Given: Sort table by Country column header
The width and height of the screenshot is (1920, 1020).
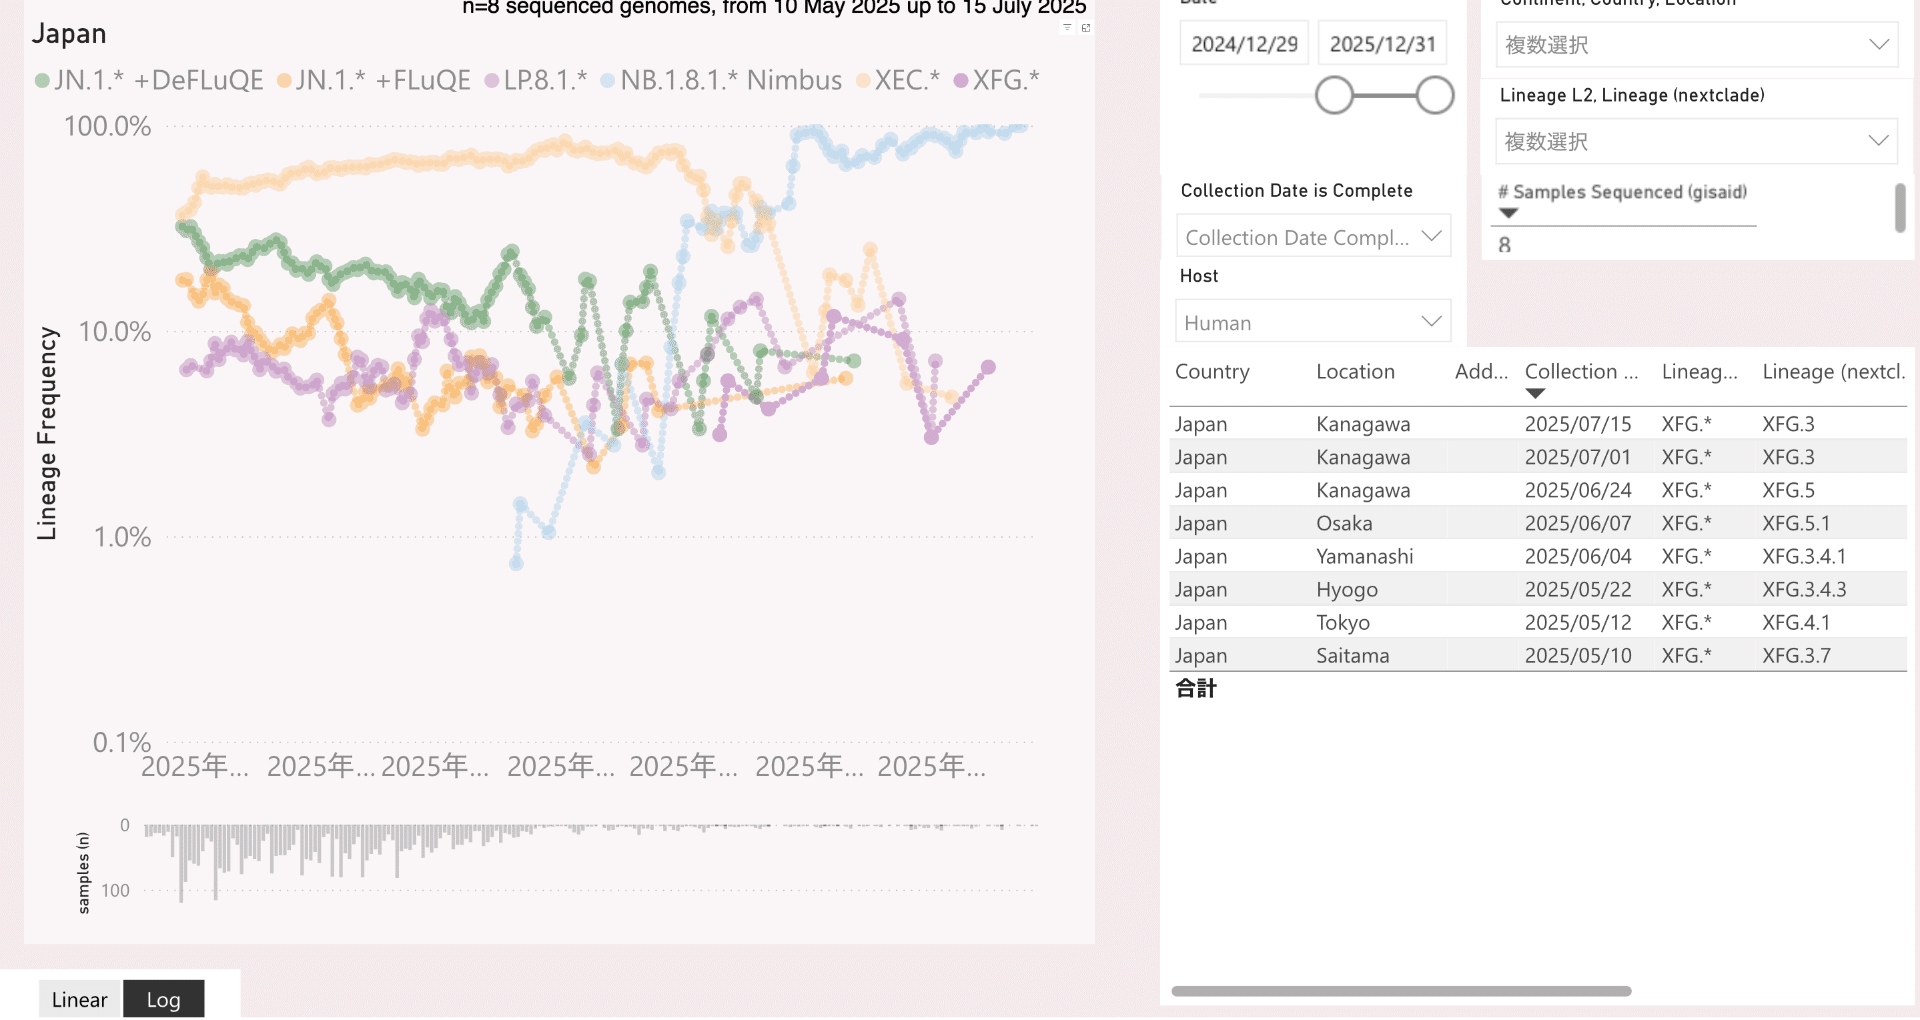Looking at the screenshot, I should point(1212,372).
